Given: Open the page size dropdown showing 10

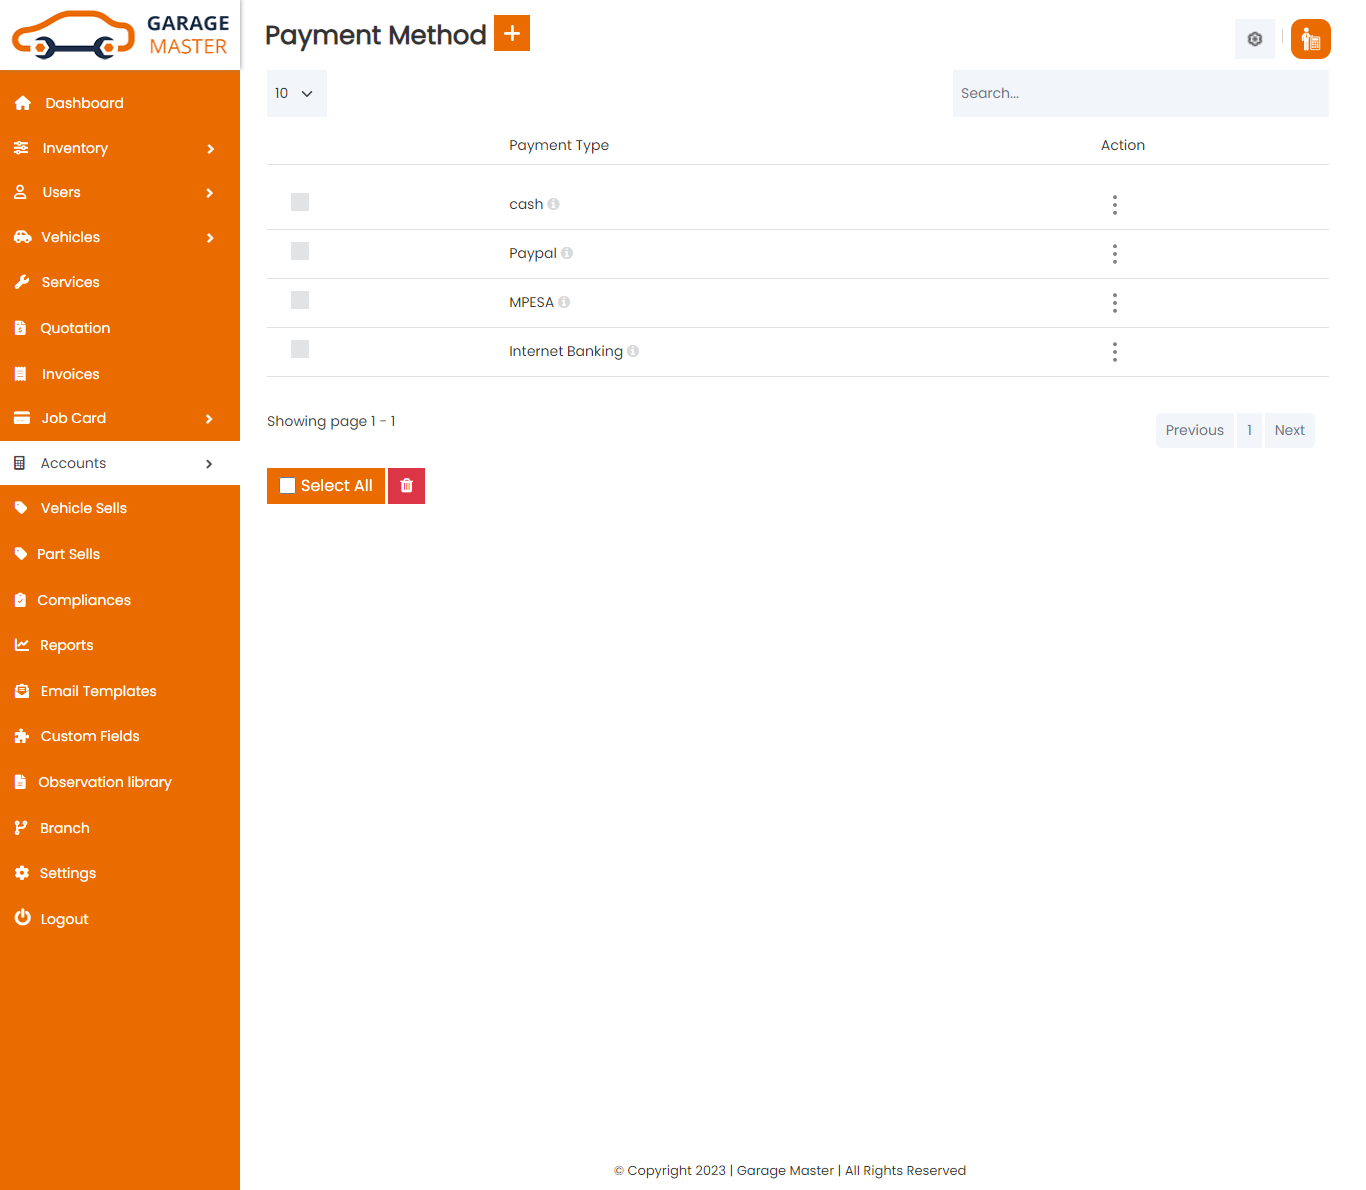Looking at the screenshot, I should point(296,93).
